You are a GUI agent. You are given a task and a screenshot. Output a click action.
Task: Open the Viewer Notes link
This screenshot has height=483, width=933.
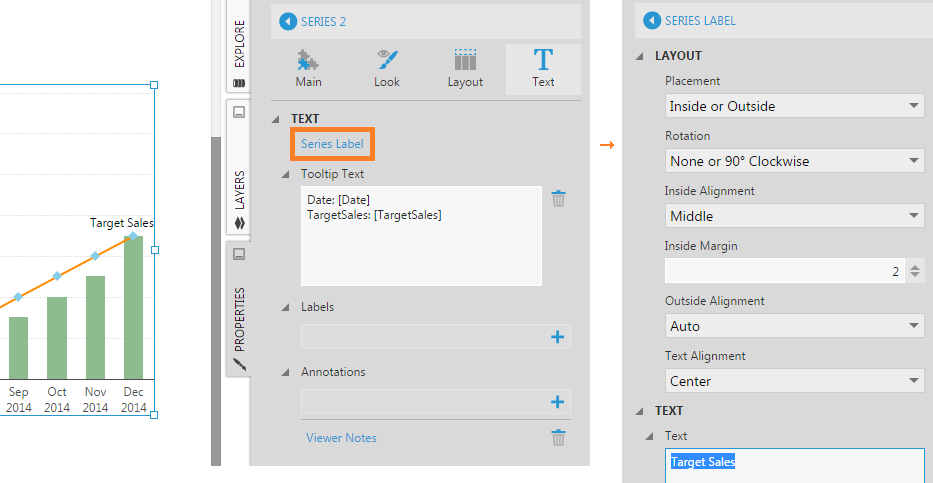point(341,438)
